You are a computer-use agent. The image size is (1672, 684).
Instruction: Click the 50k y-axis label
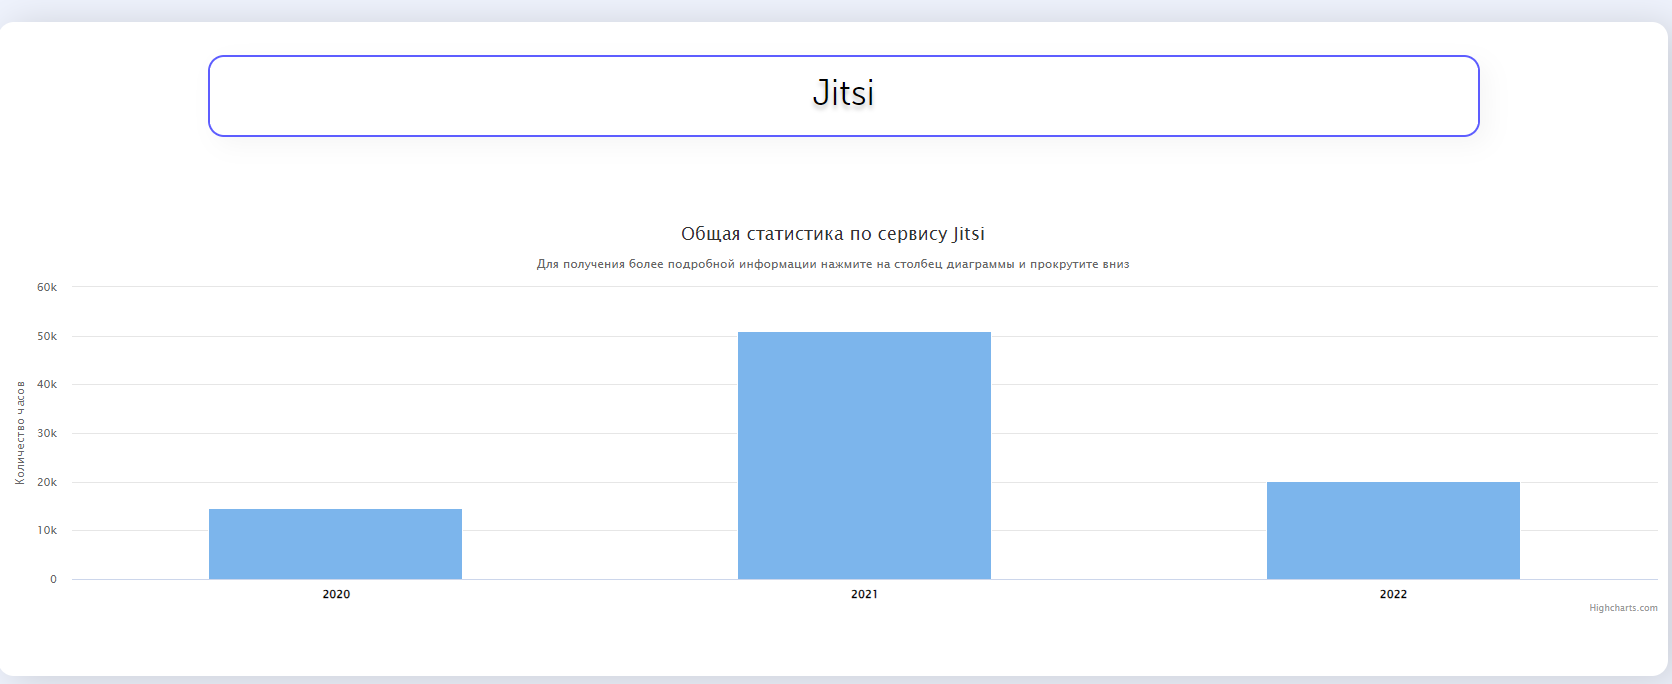(x=47, y=336)
